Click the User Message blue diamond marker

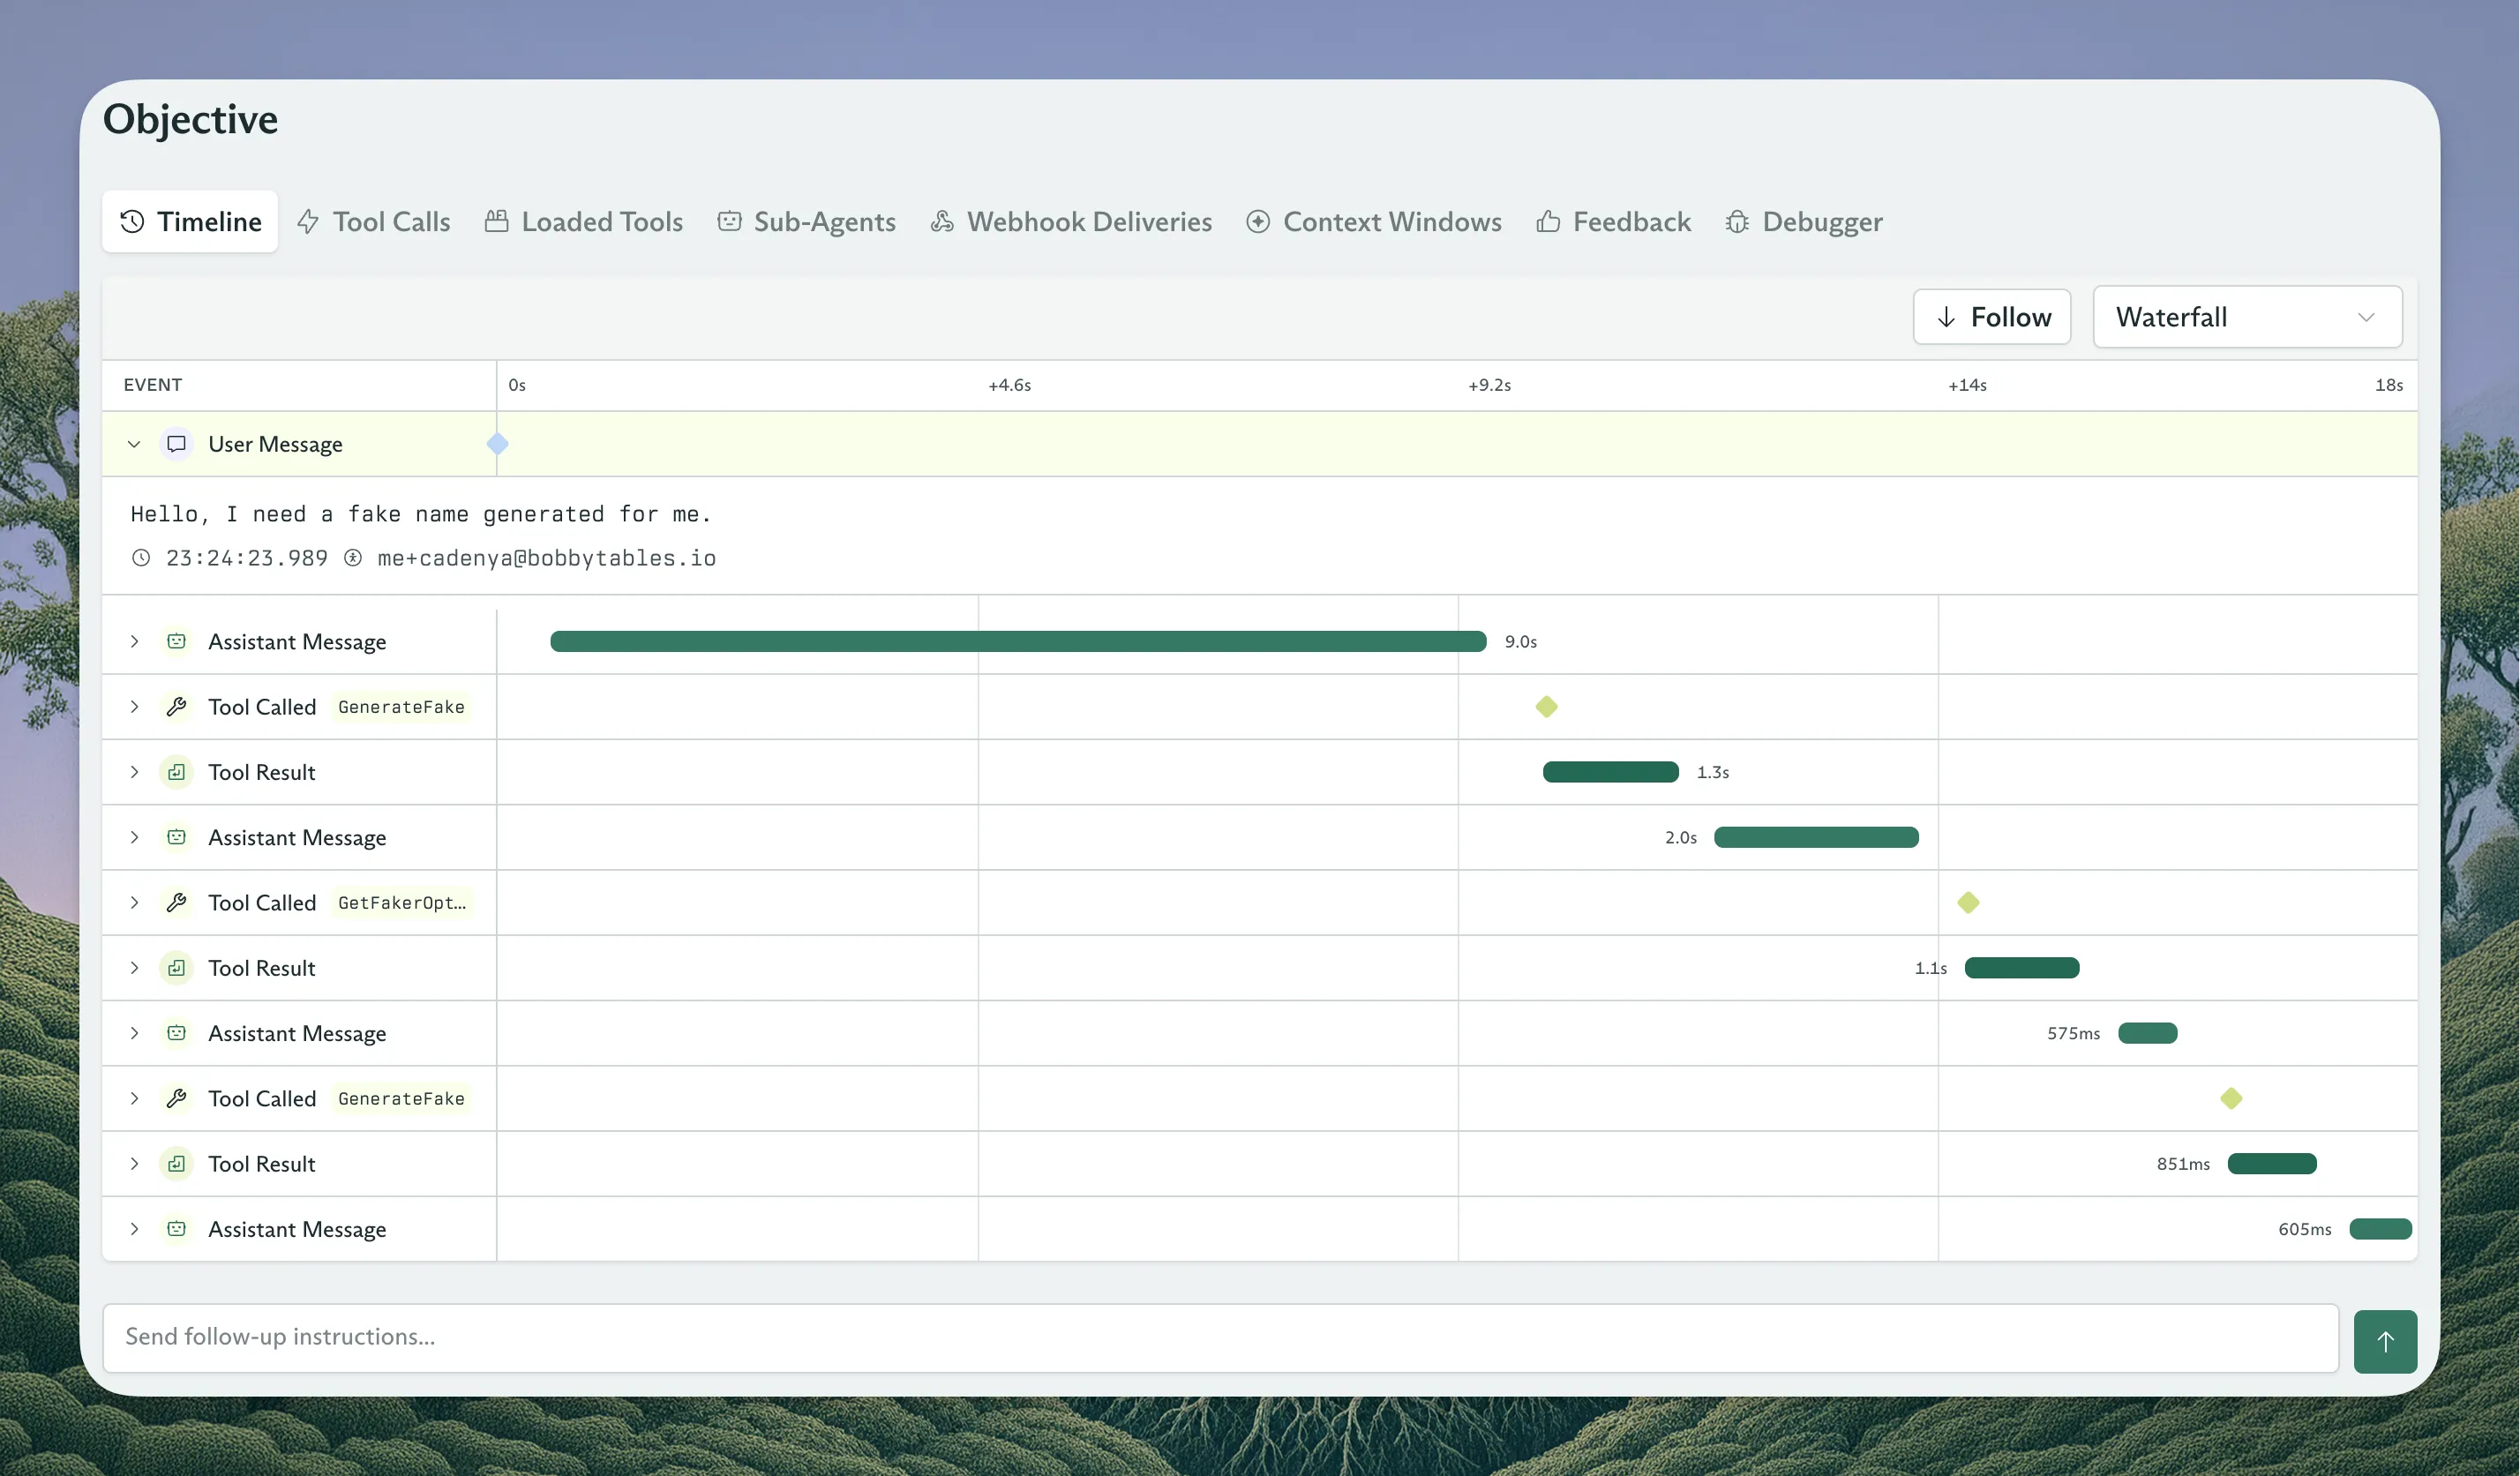(x=498, y=444)
